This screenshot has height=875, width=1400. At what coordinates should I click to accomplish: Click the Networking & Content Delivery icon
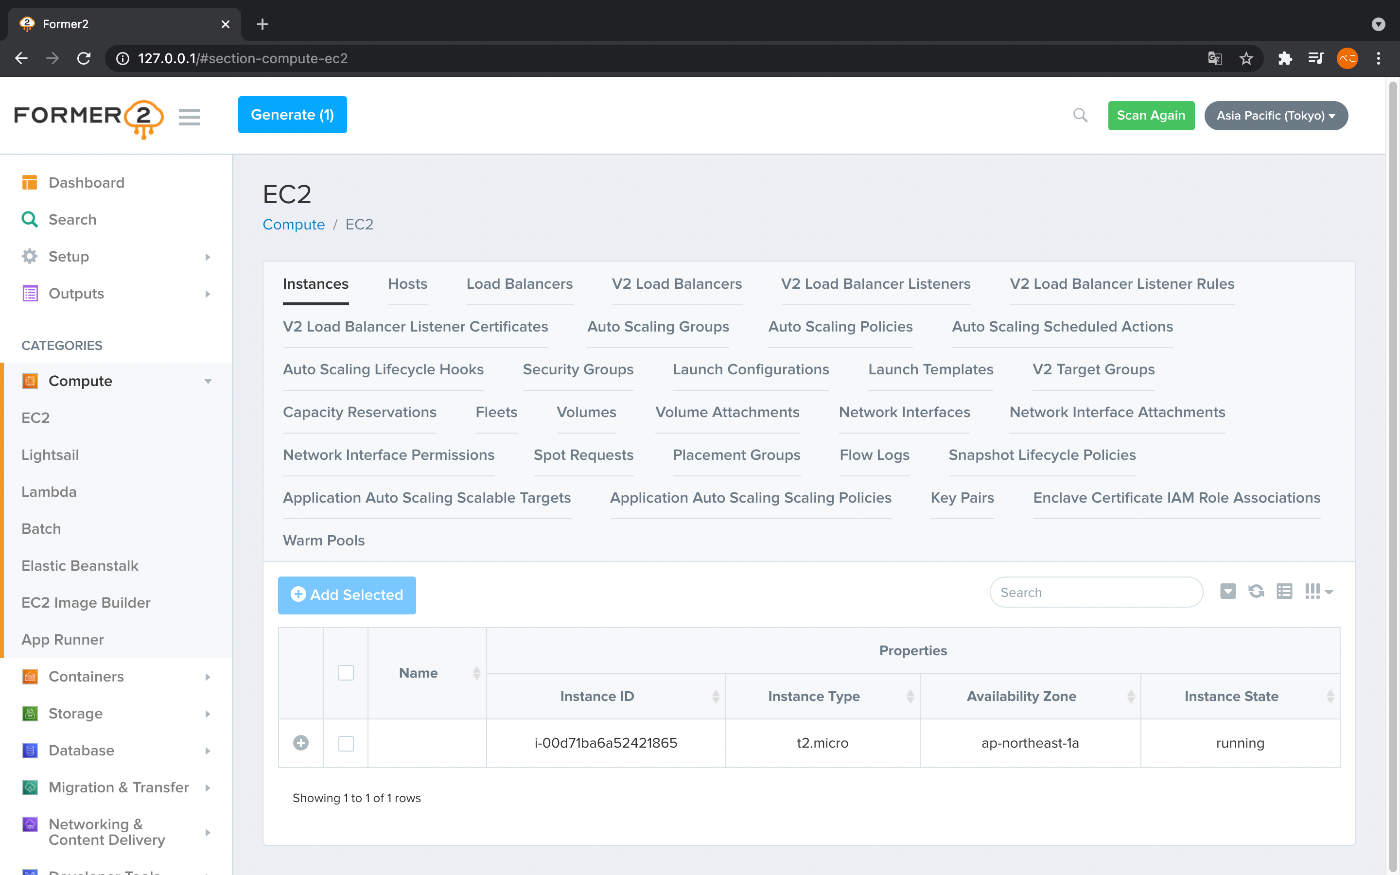point(30,825)
